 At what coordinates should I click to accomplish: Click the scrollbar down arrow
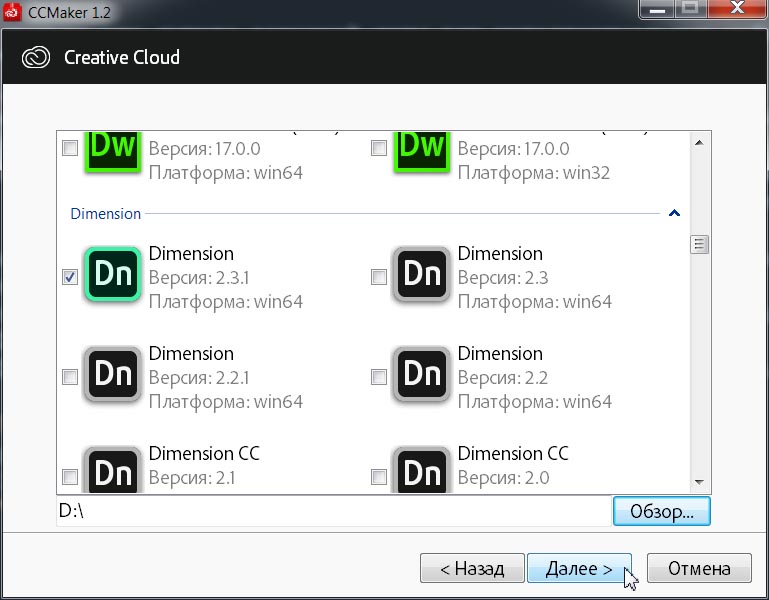(699, 482)
